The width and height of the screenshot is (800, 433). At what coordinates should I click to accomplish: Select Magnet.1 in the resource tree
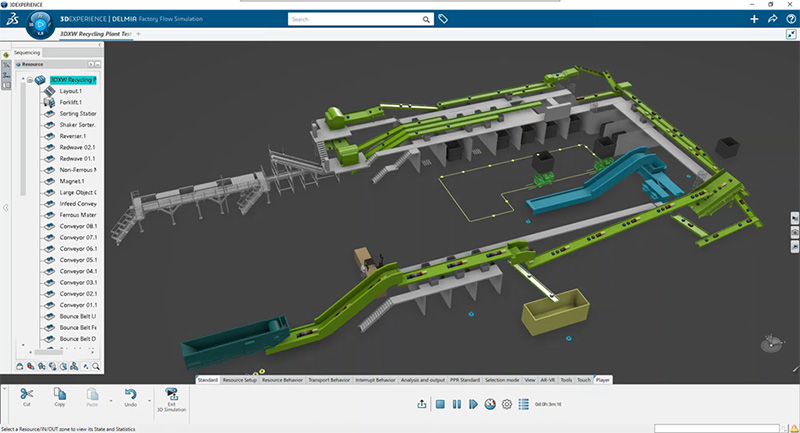click(74, 181)
